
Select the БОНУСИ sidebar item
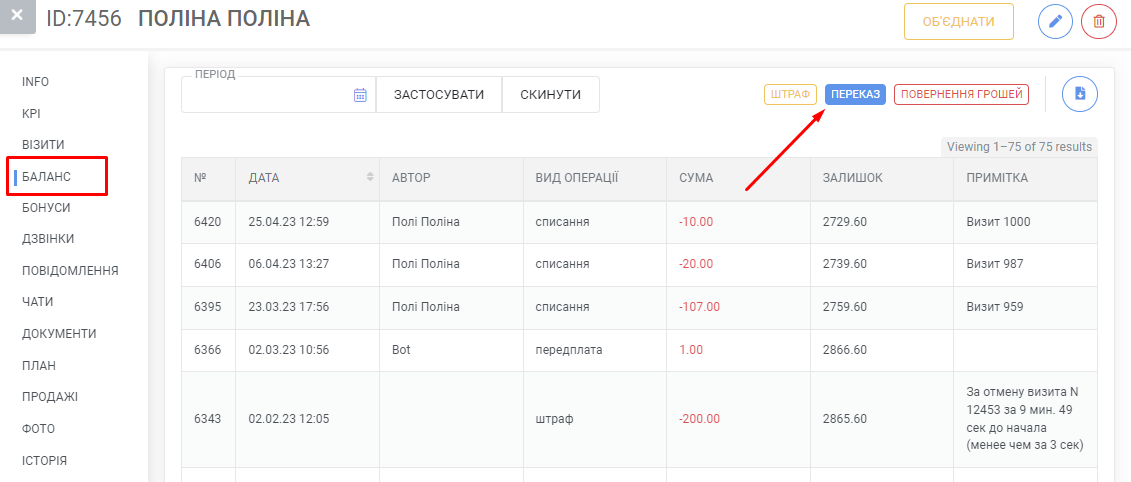coord(46,207)
